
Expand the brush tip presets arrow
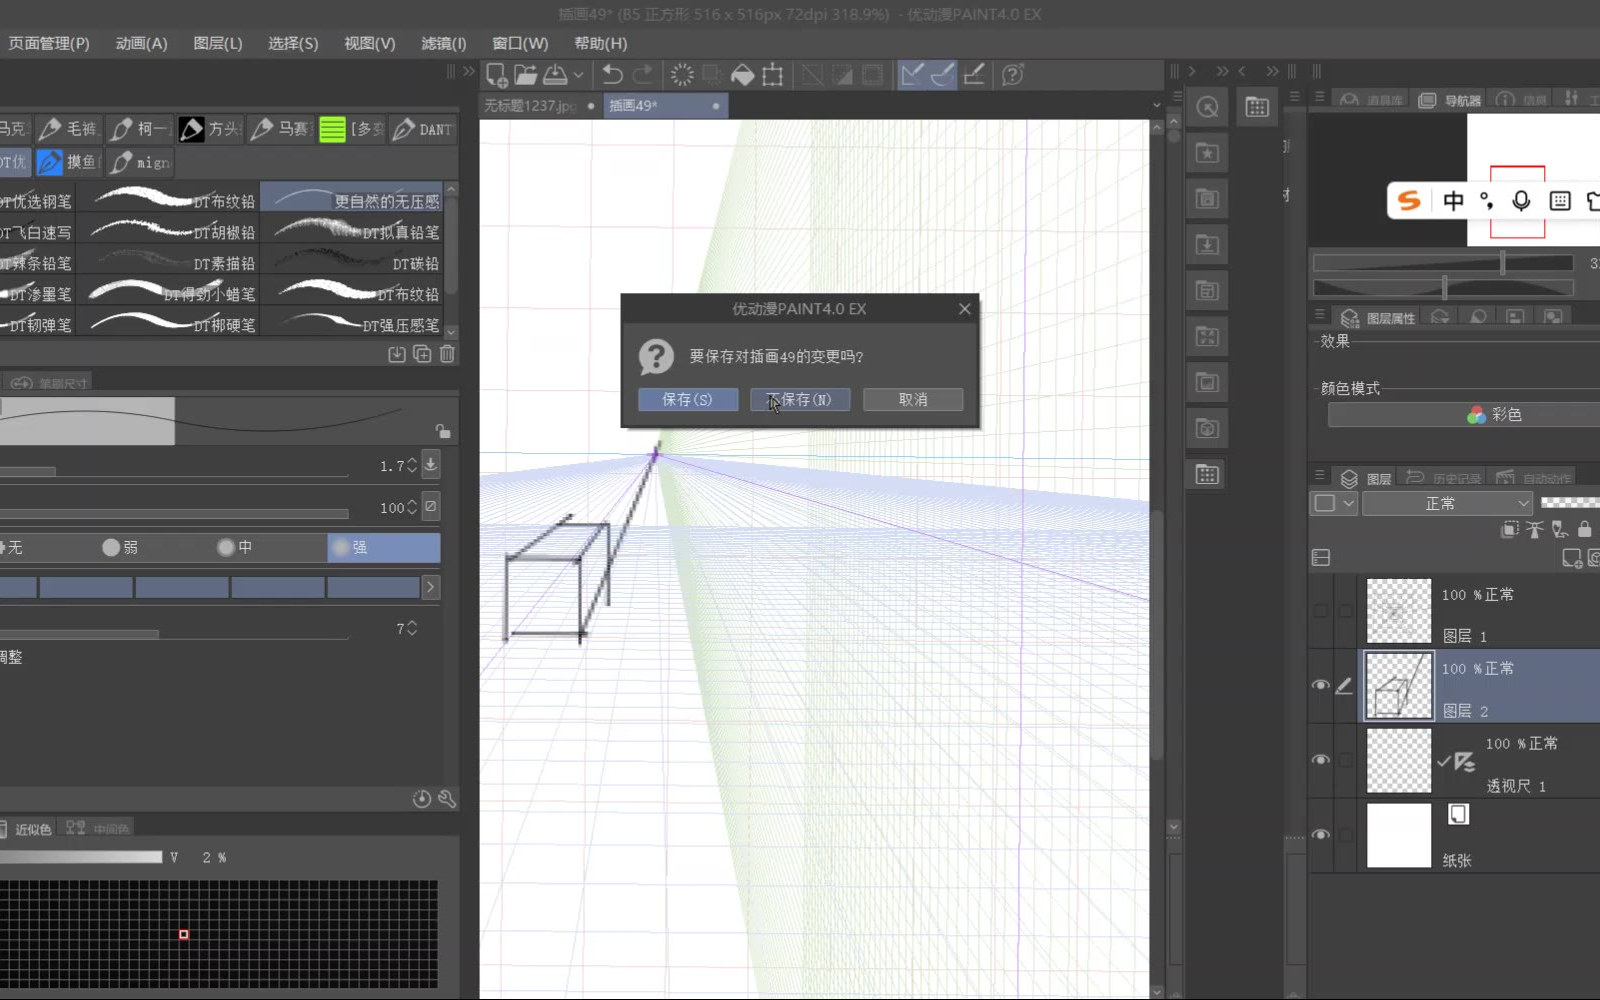tap(431, 587)
